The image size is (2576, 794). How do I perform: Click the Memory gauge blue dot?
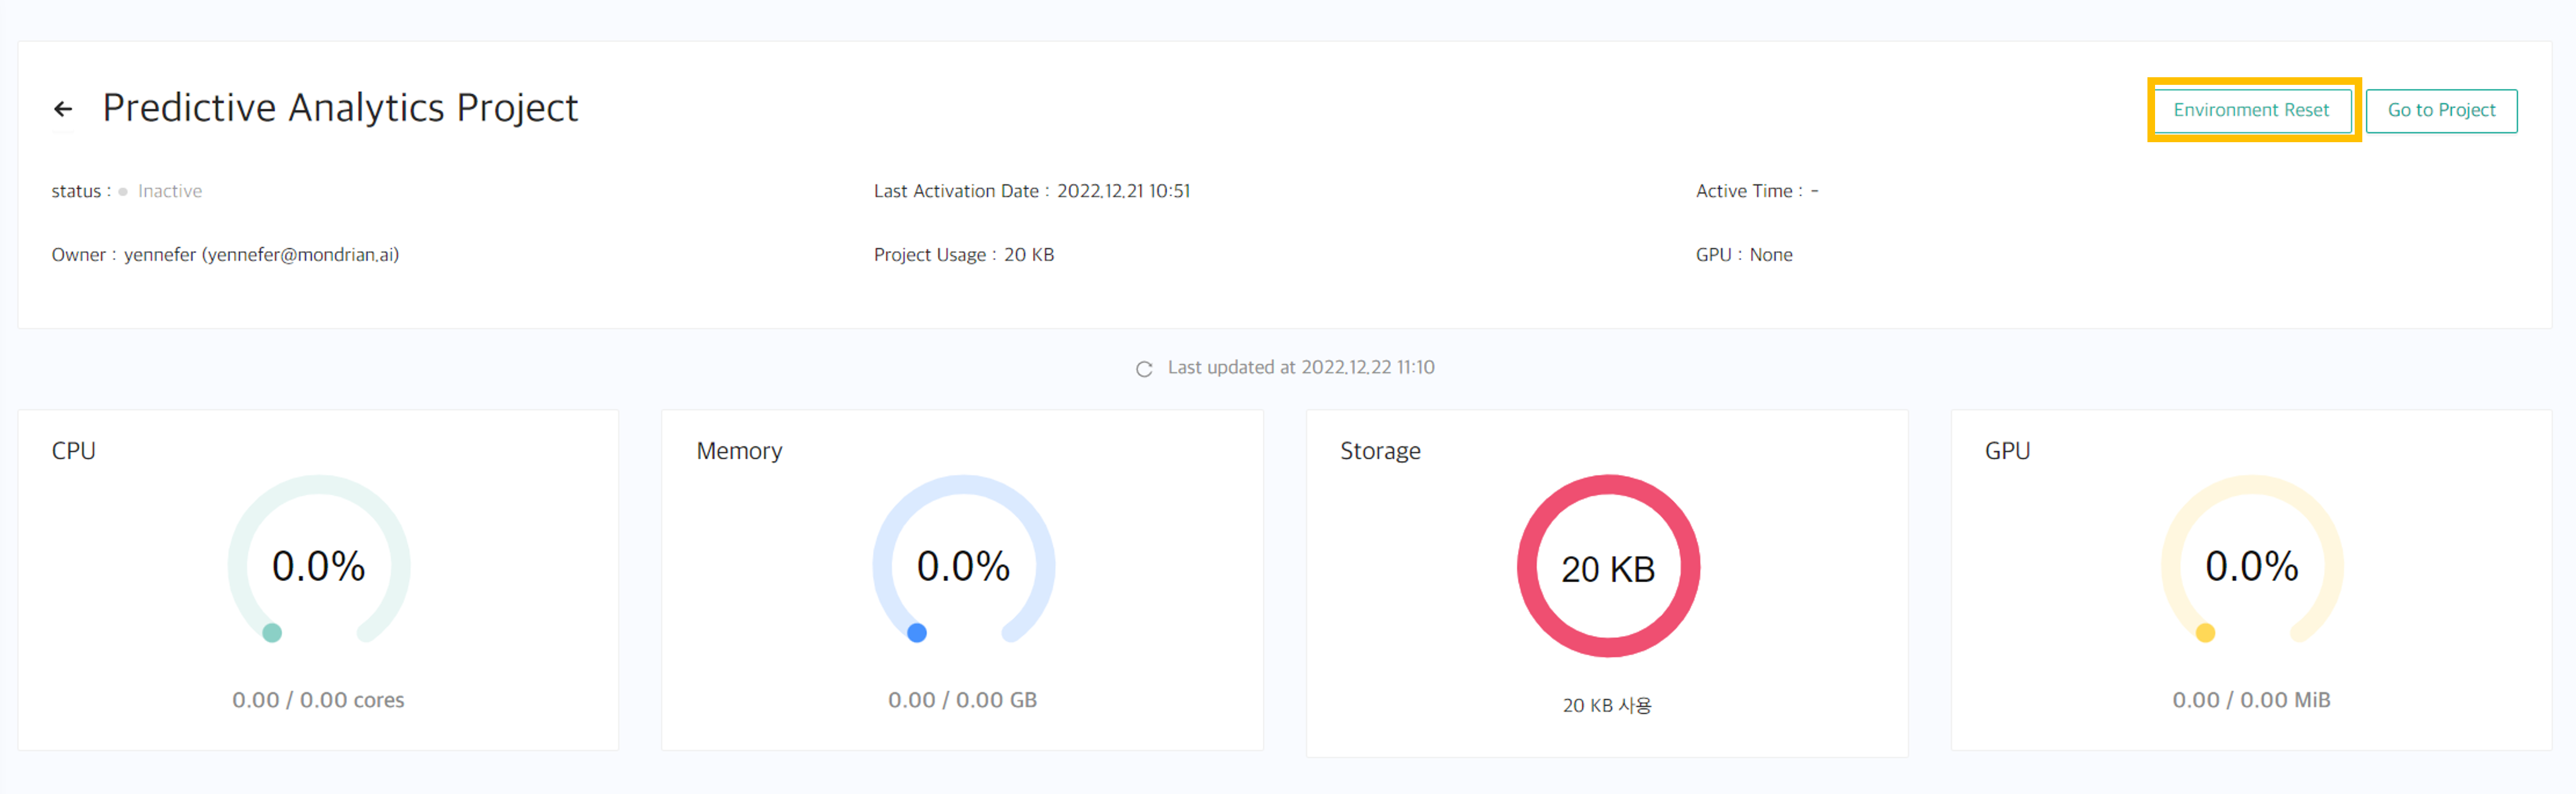coord(917,633)
